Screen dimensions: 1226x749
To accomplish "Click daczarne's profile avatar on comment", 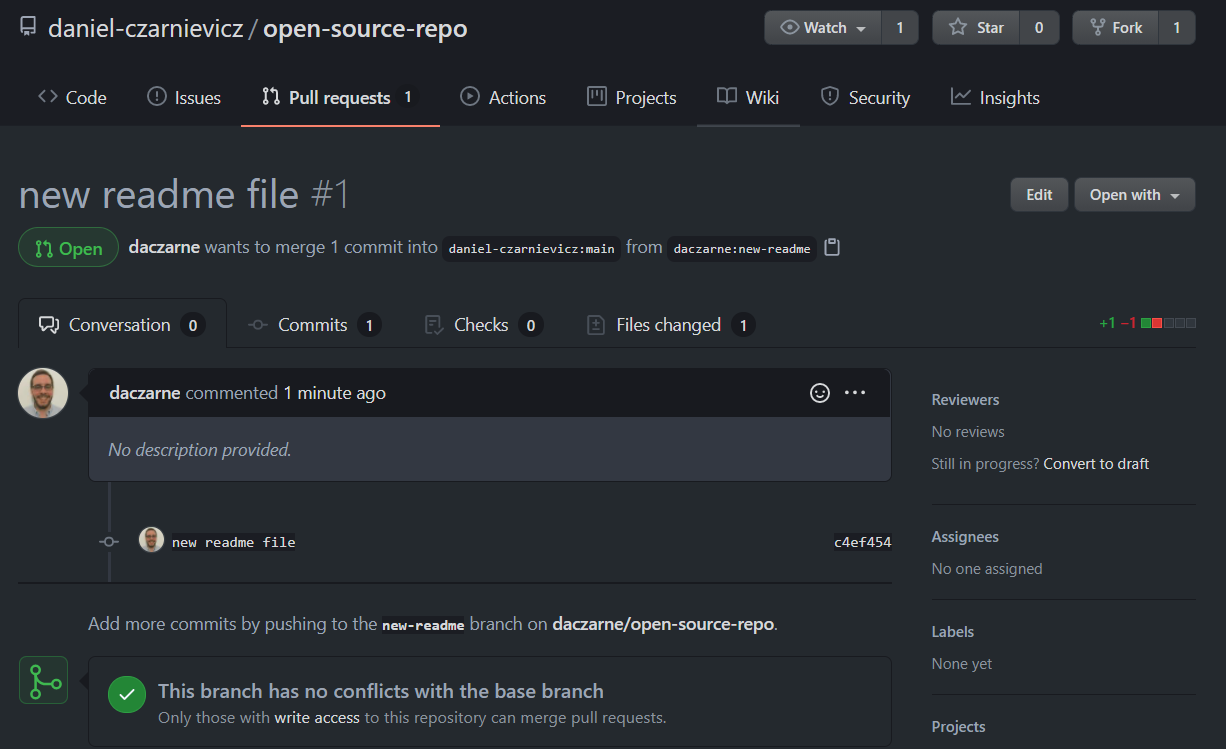I will tap(43, 393).
